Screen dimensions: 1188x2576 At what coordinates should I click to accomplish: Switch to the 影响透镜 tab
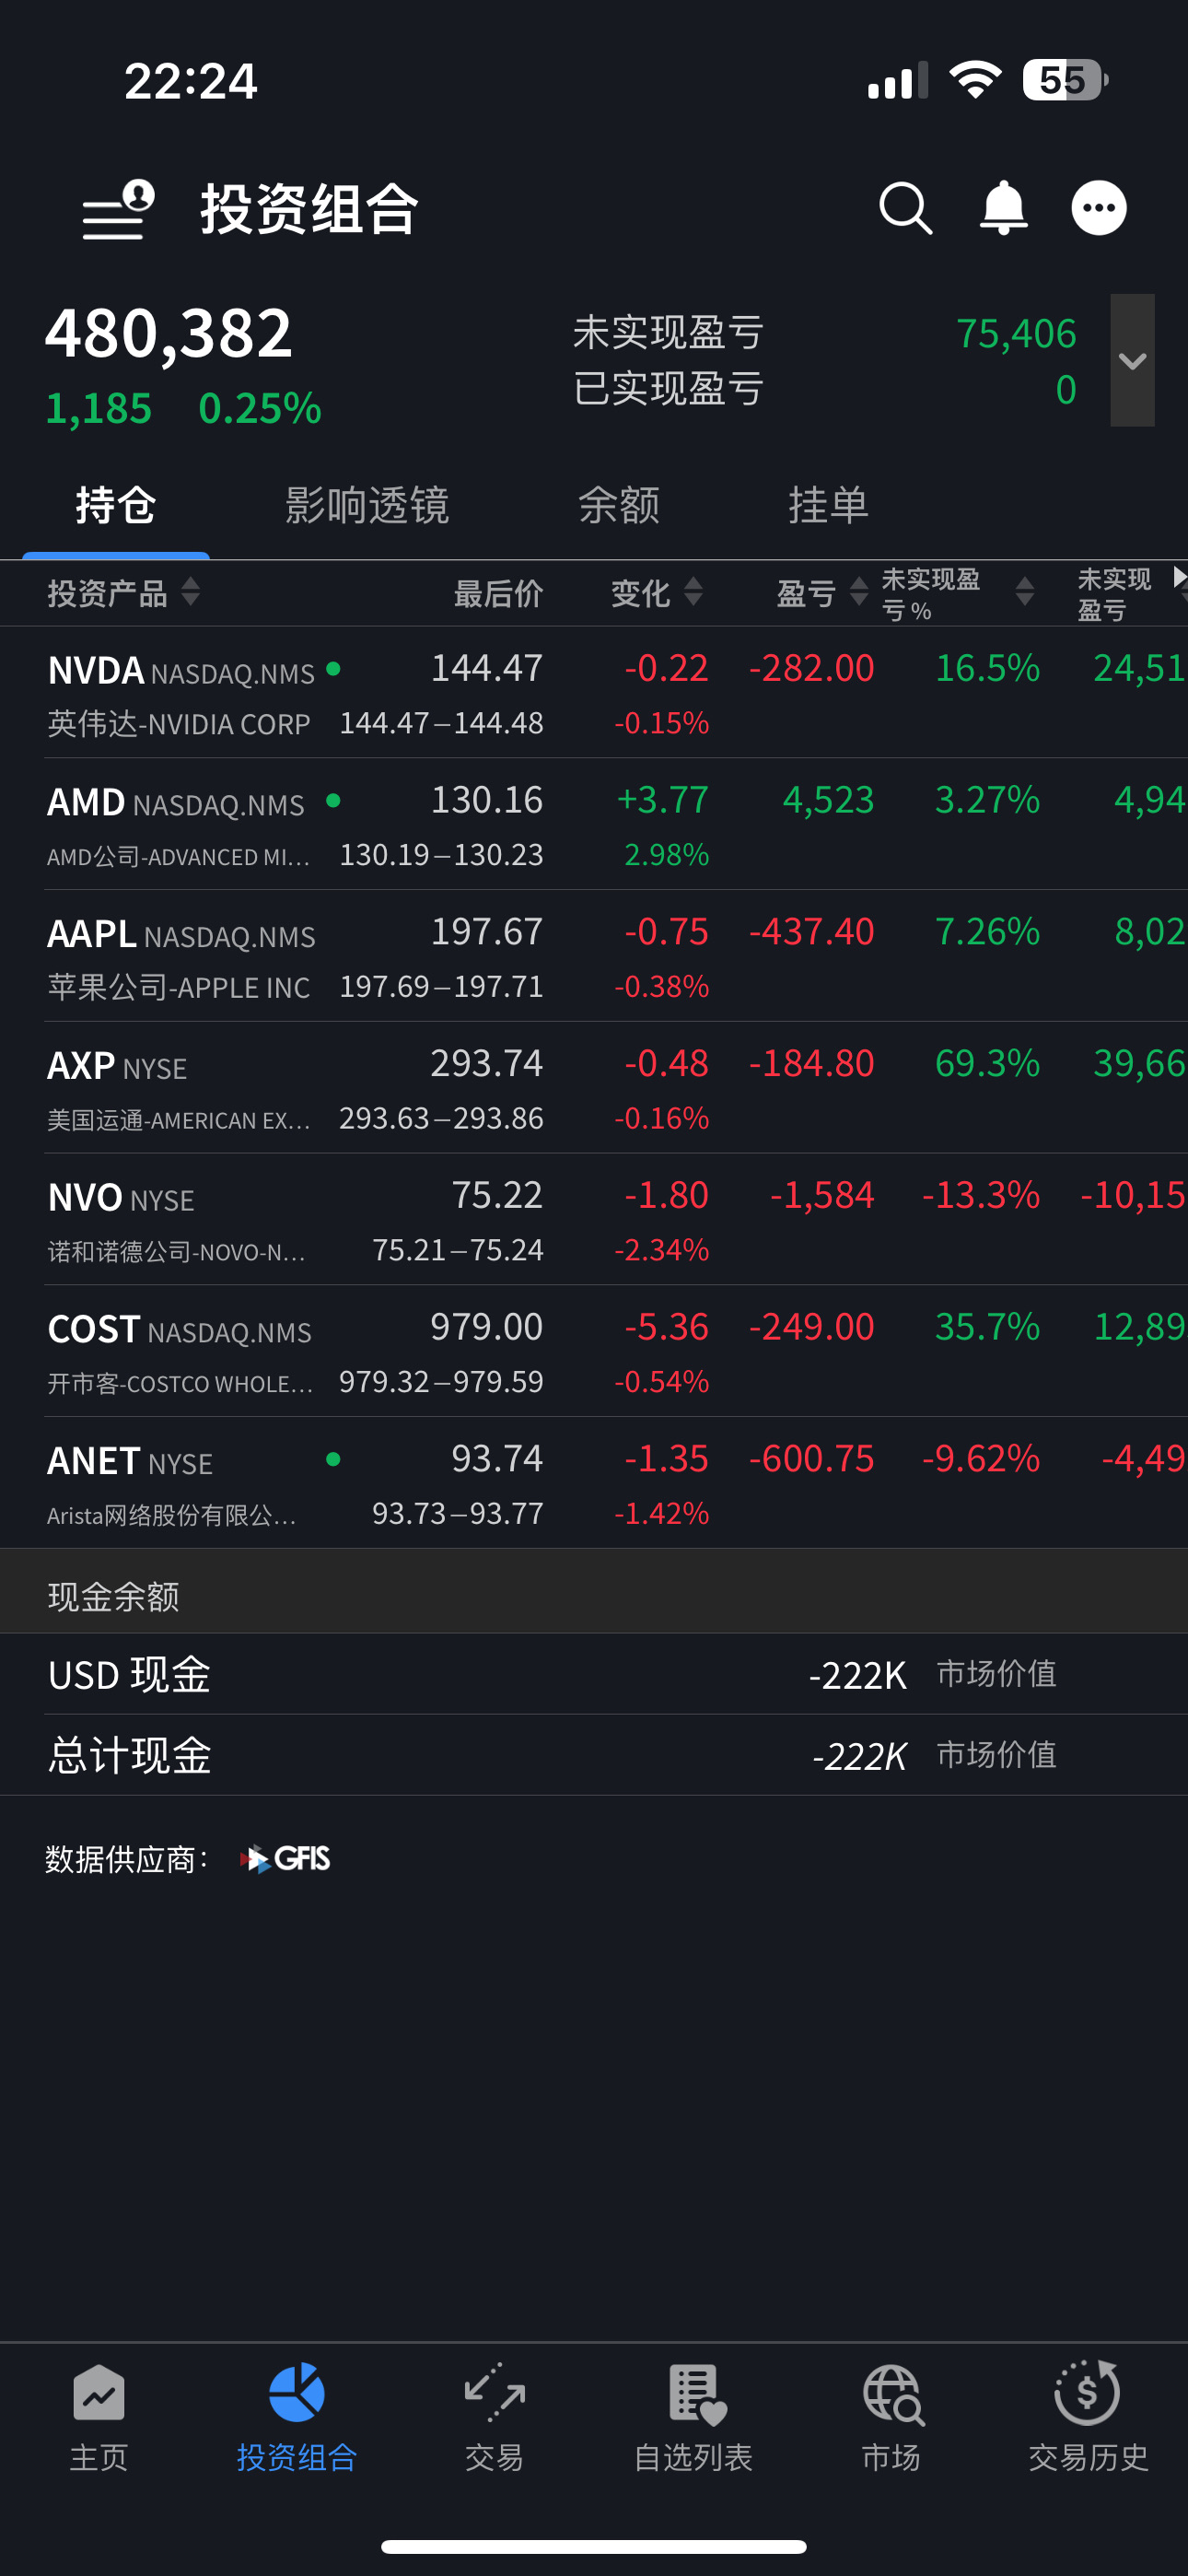click(367, 506)
